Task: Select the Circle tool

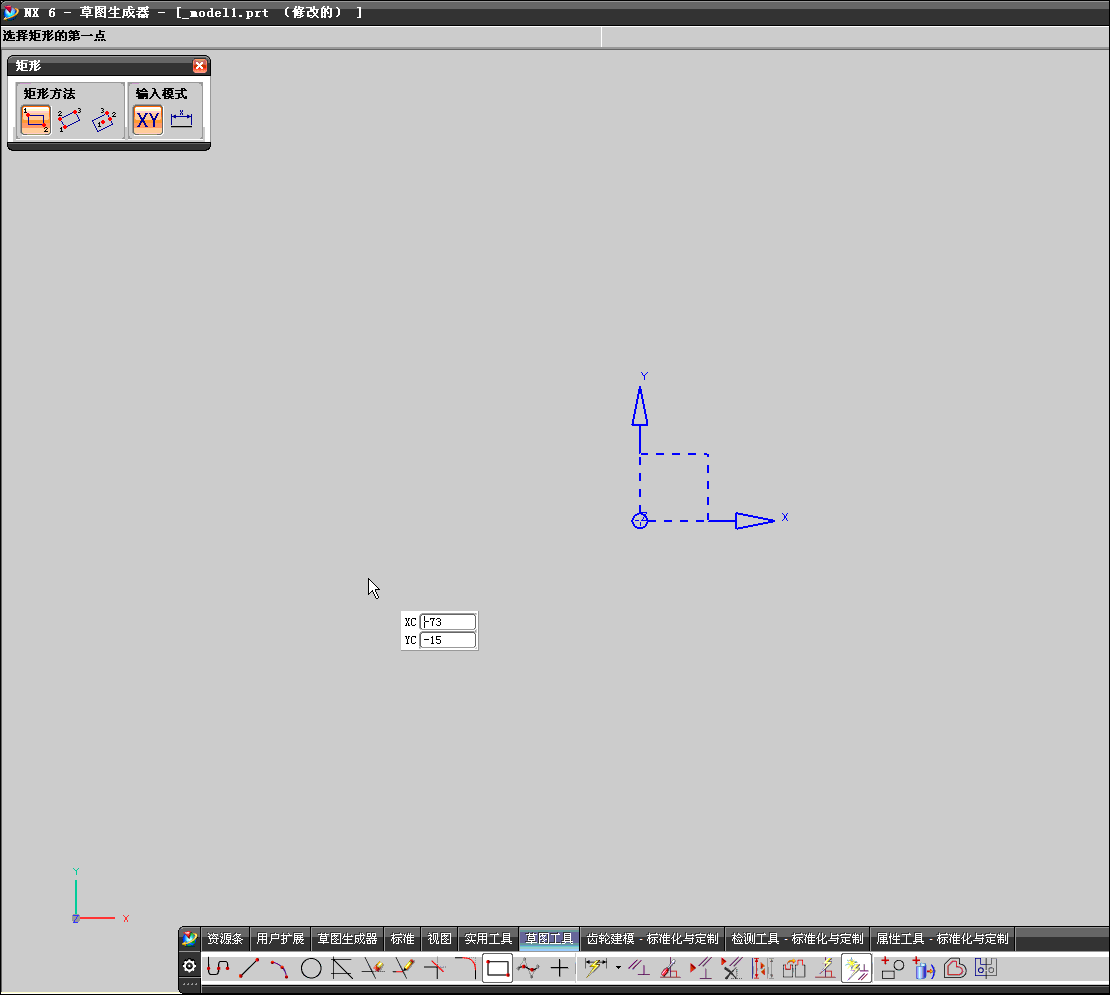Action: coord(311,968)
